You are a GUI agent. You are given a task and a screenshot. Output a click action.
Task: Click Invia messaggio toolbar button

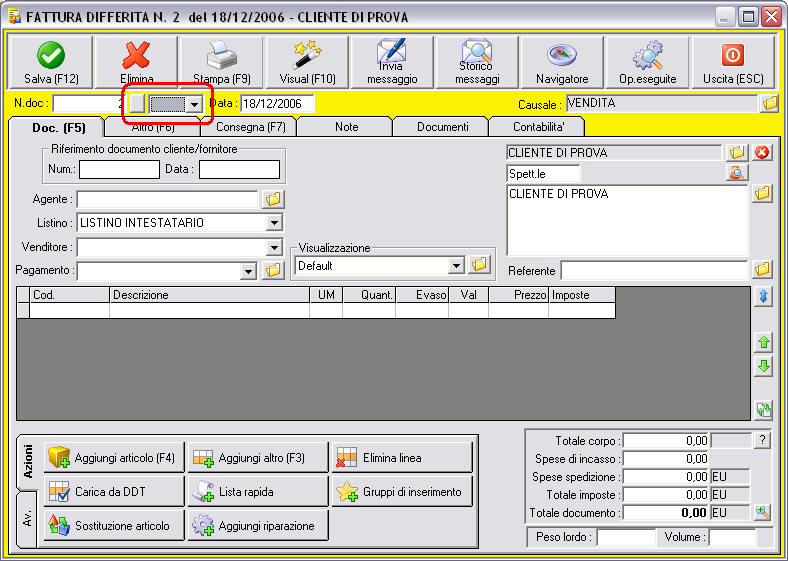[392, 62]
